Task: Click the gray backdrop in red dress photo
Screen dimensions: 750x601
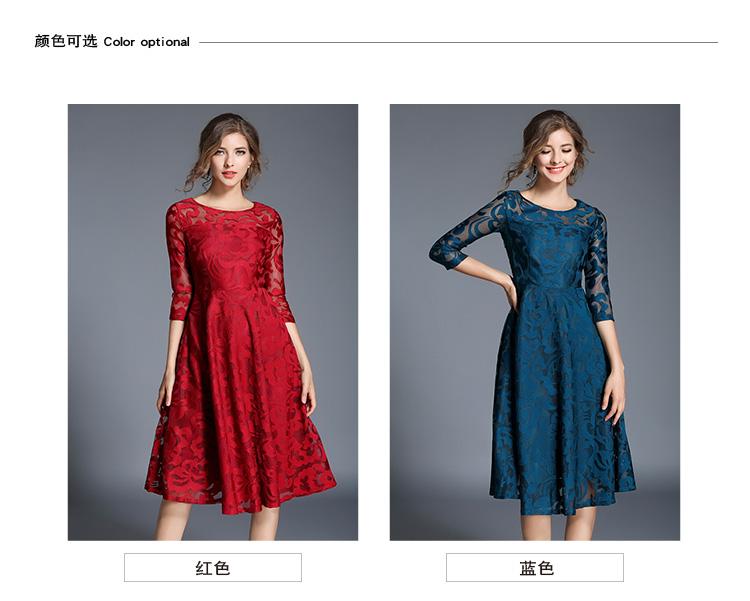Action: coord(115,215)
